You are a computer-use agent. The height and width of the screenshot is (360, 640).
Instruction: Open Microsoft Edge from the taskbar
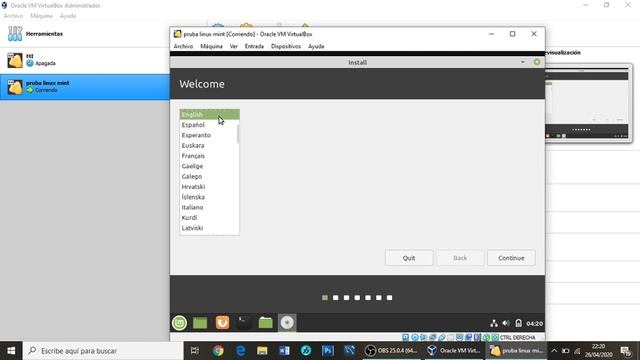click(240, 351)
